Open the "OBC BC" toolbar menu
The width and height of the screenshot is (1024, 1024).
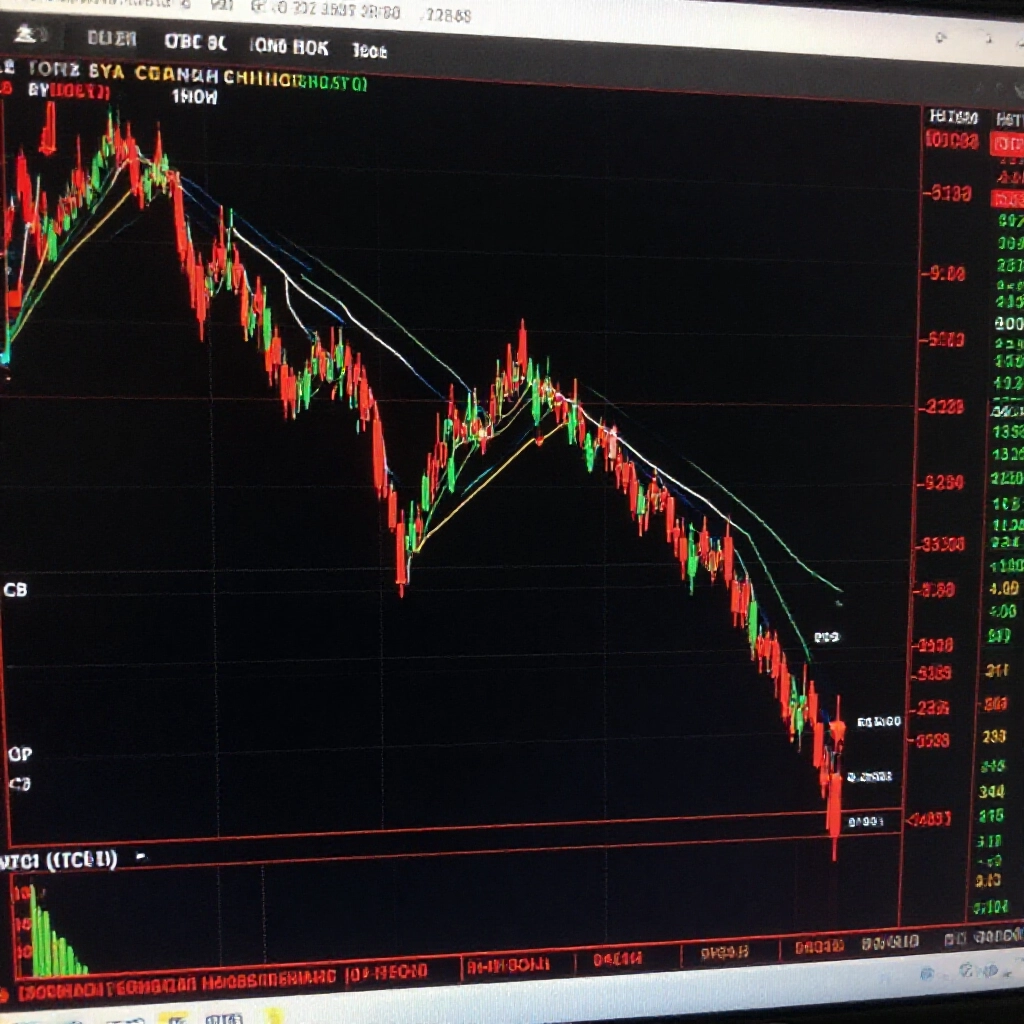click(195, 42)
